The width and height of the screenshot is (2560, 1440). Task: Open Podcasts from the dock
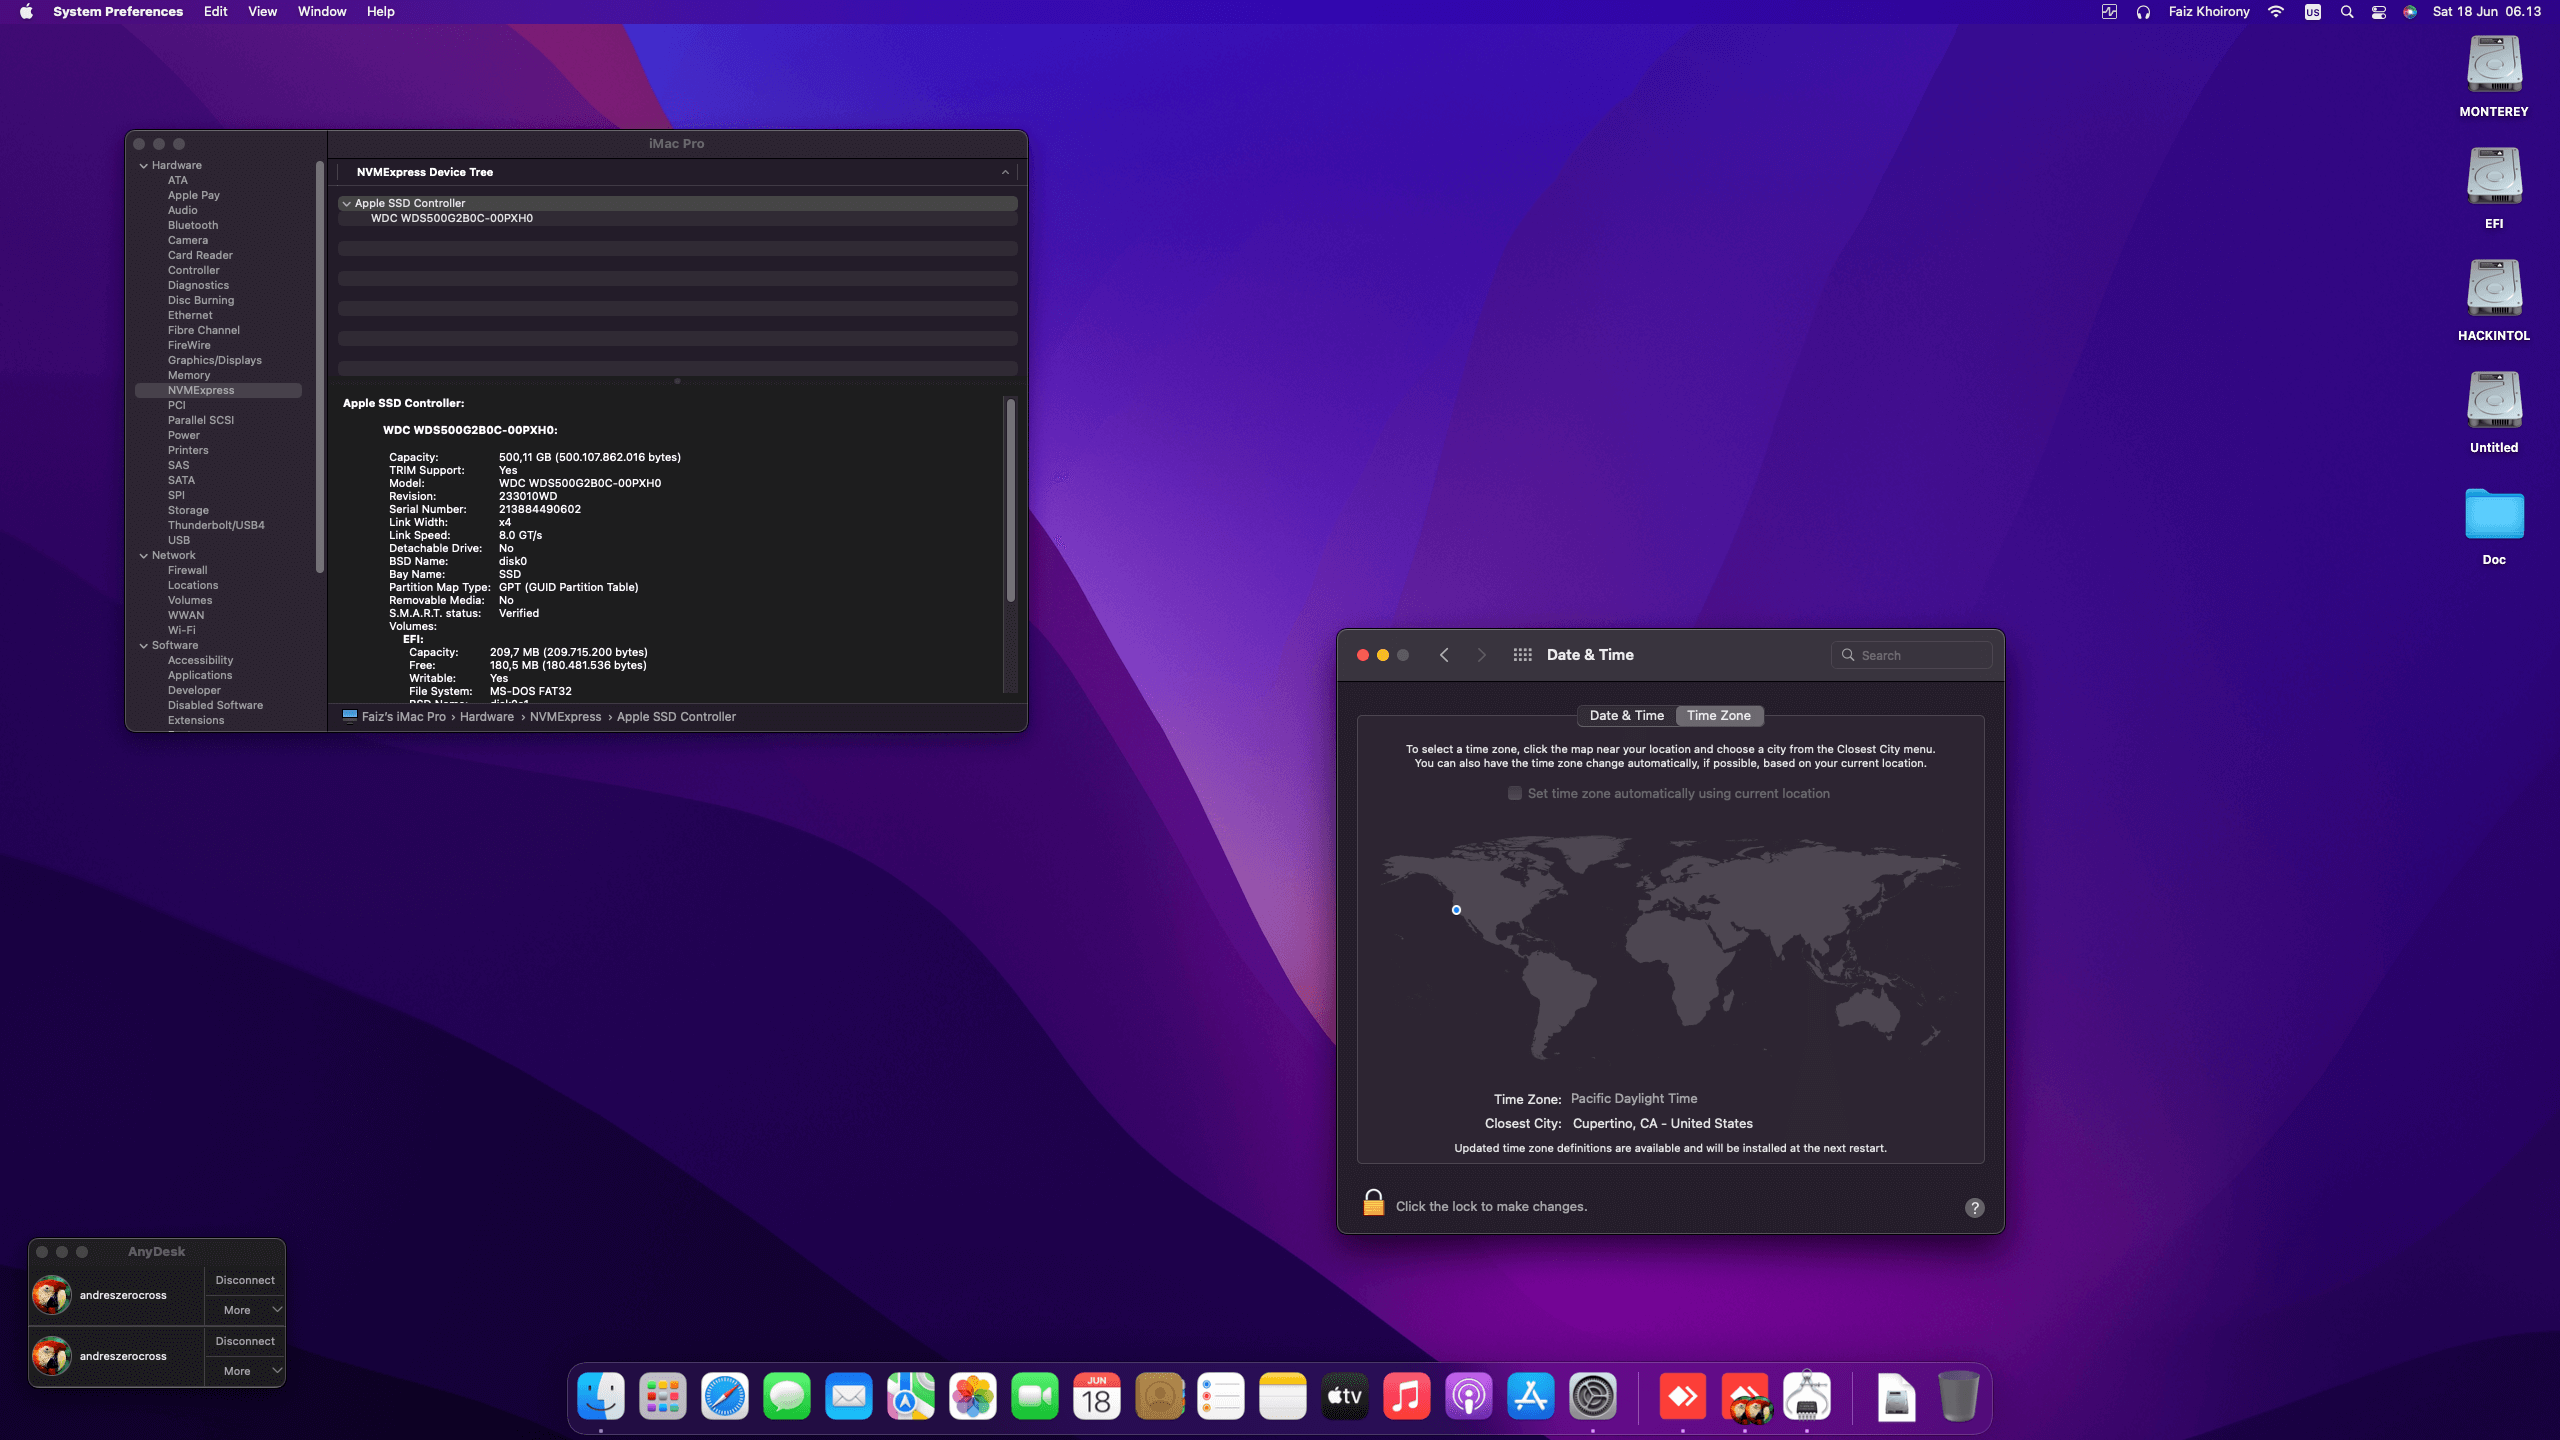(x=1468, y=1397)
